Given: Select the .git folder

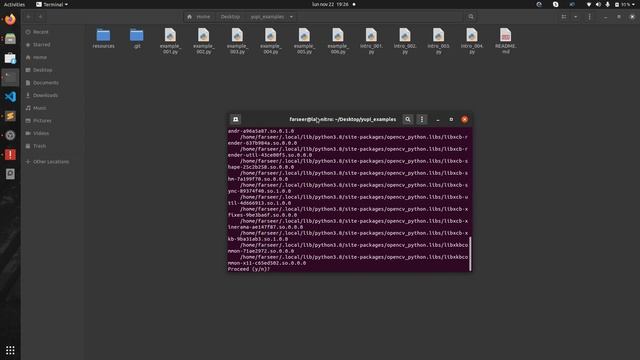Looking at the screenshot, I should (137, 38).
